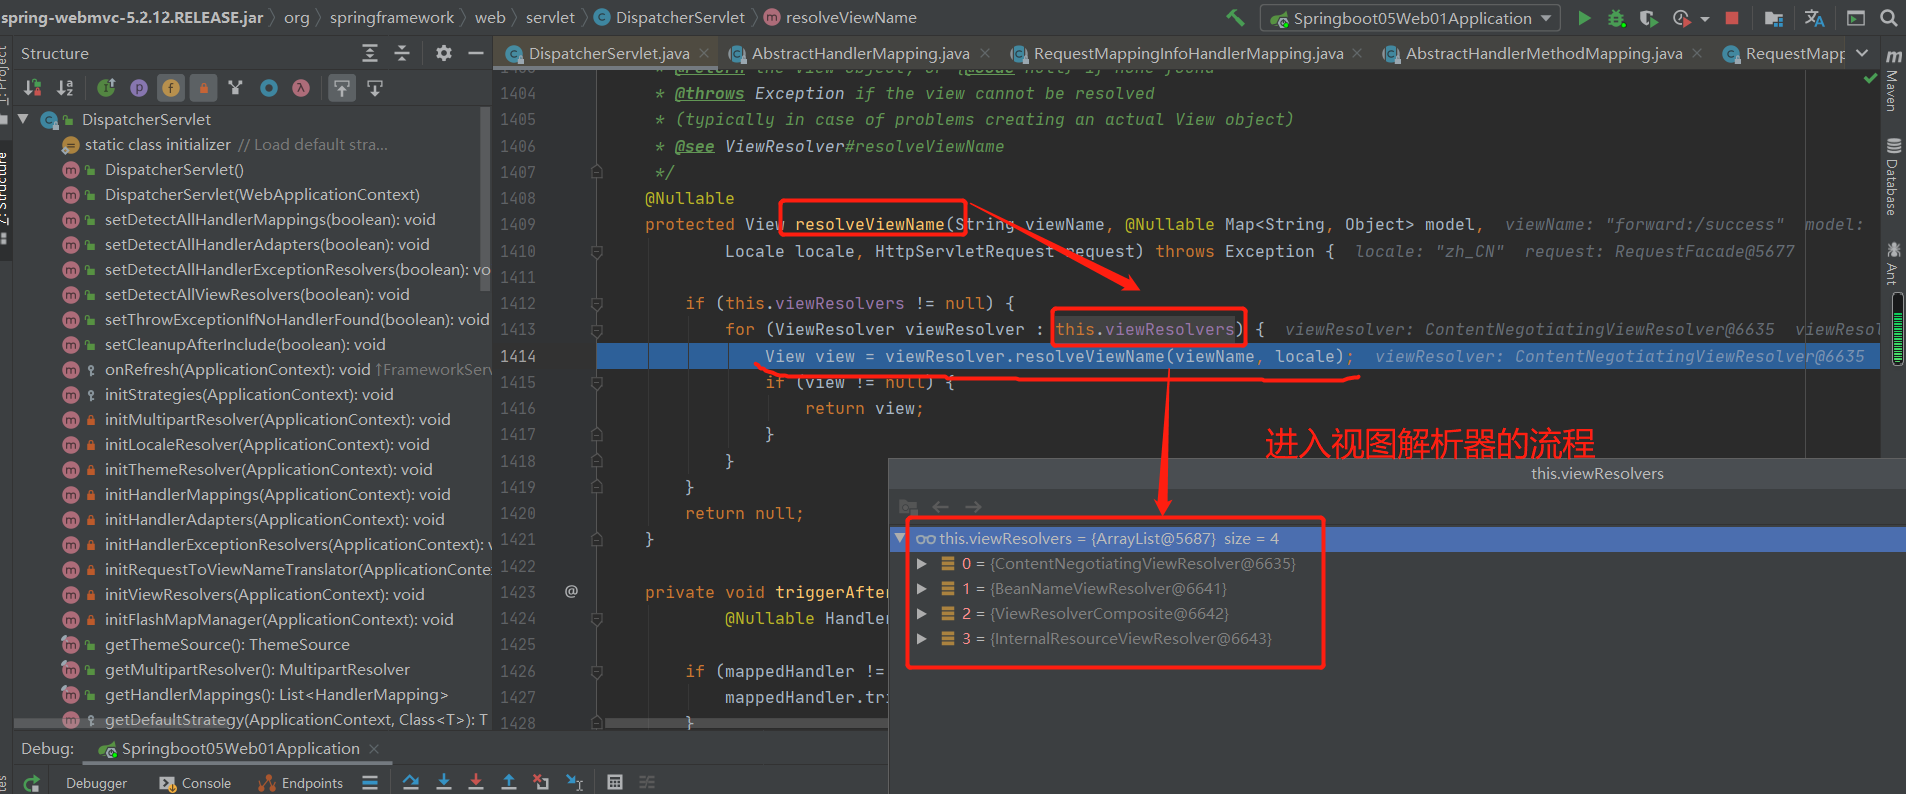This screenshot has height=794, width=1906.
Task: Collapse this.viewResolvers ArrayList node
Action: (900, 538)
